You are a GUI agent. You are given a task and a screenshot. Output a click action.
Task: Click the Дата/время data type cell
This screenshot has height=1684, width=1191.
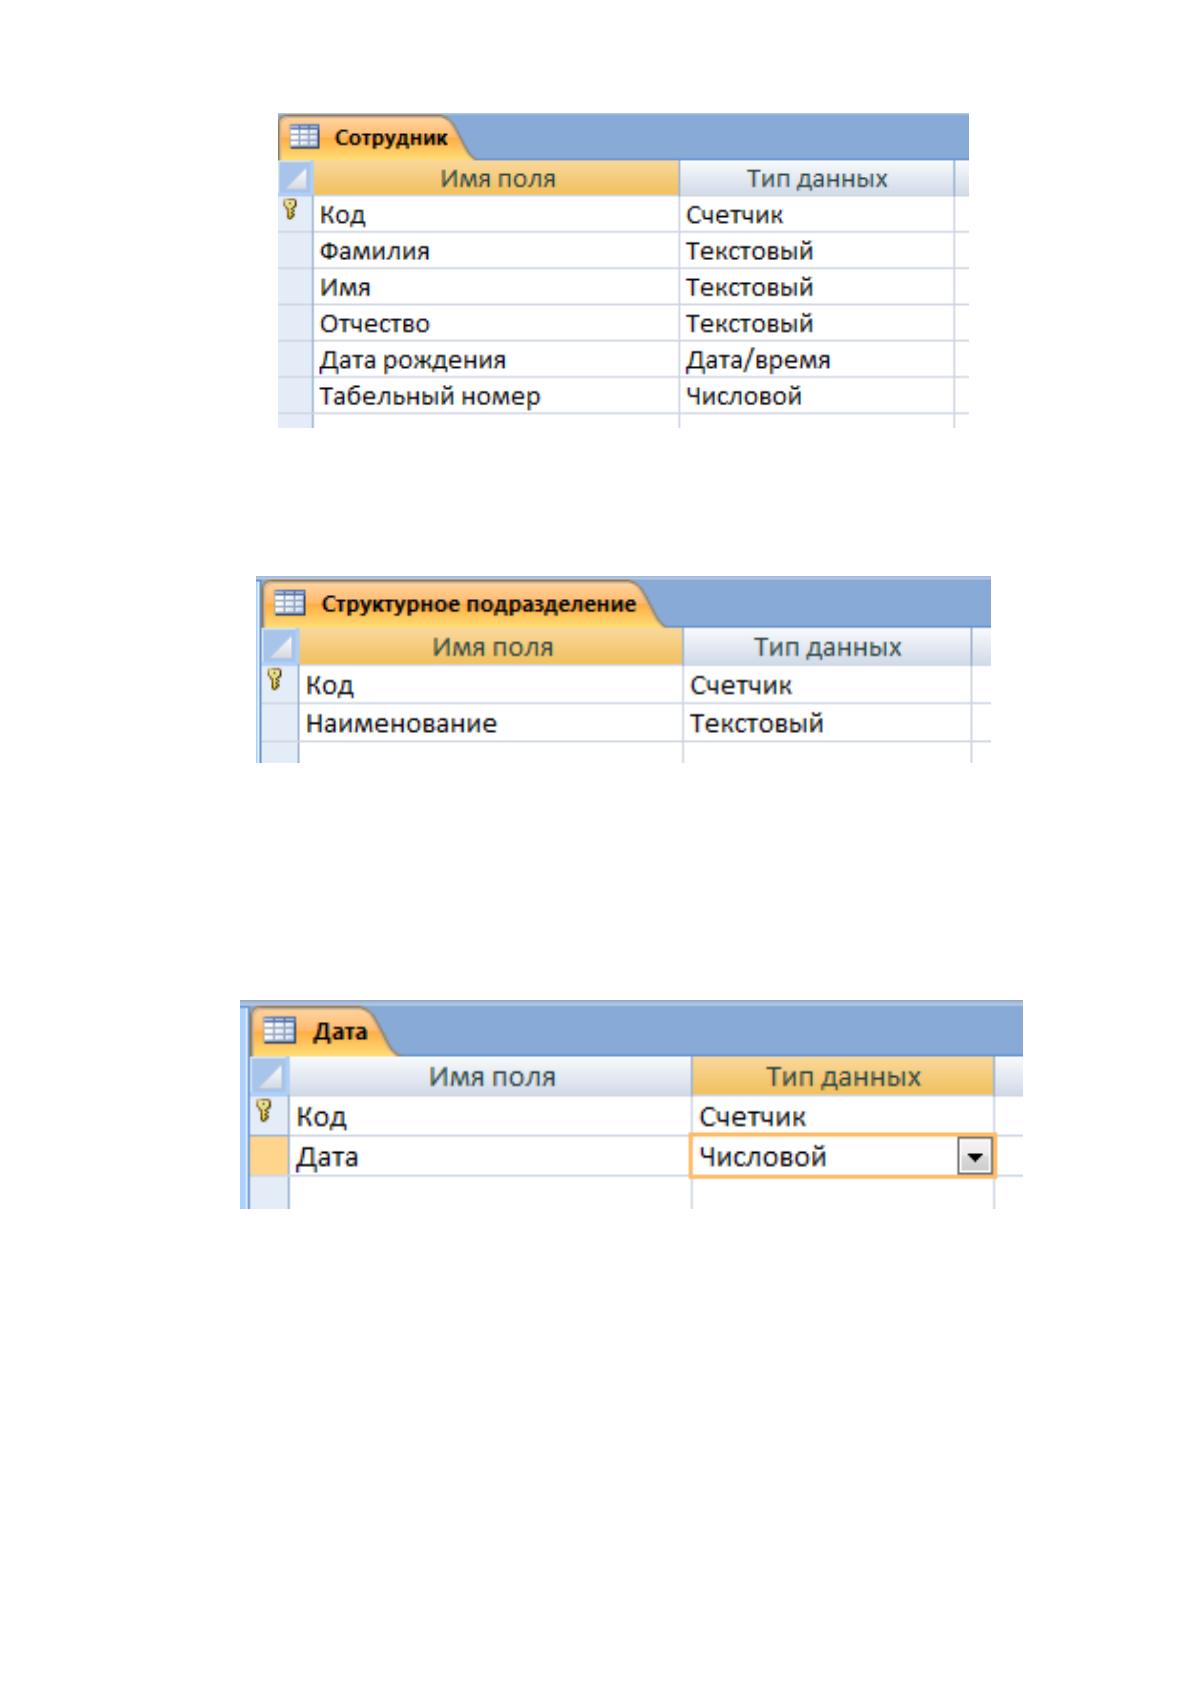817,360
